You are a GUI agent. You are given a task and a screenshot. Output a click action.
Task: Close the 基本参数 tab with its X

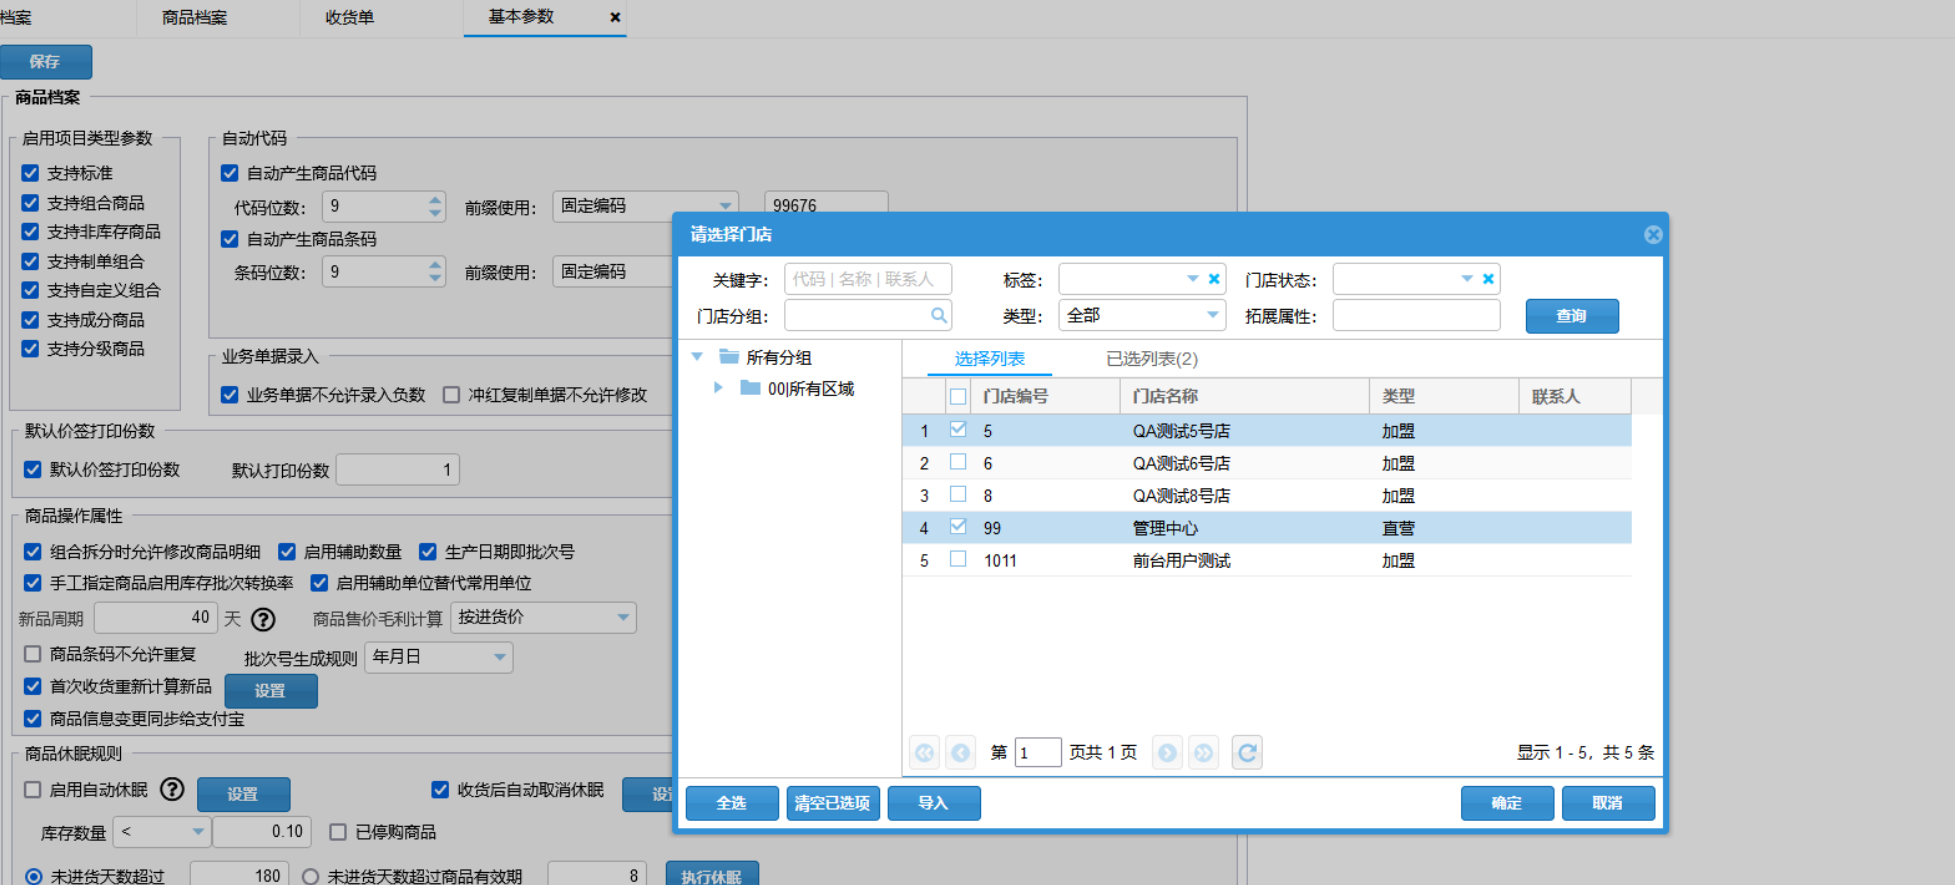point(615,17)
